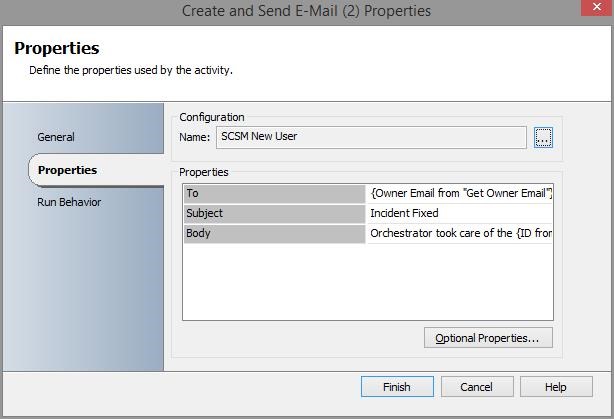Click the bold Properties heading at top
614x419 pixels.
click(x=56, y=48)
